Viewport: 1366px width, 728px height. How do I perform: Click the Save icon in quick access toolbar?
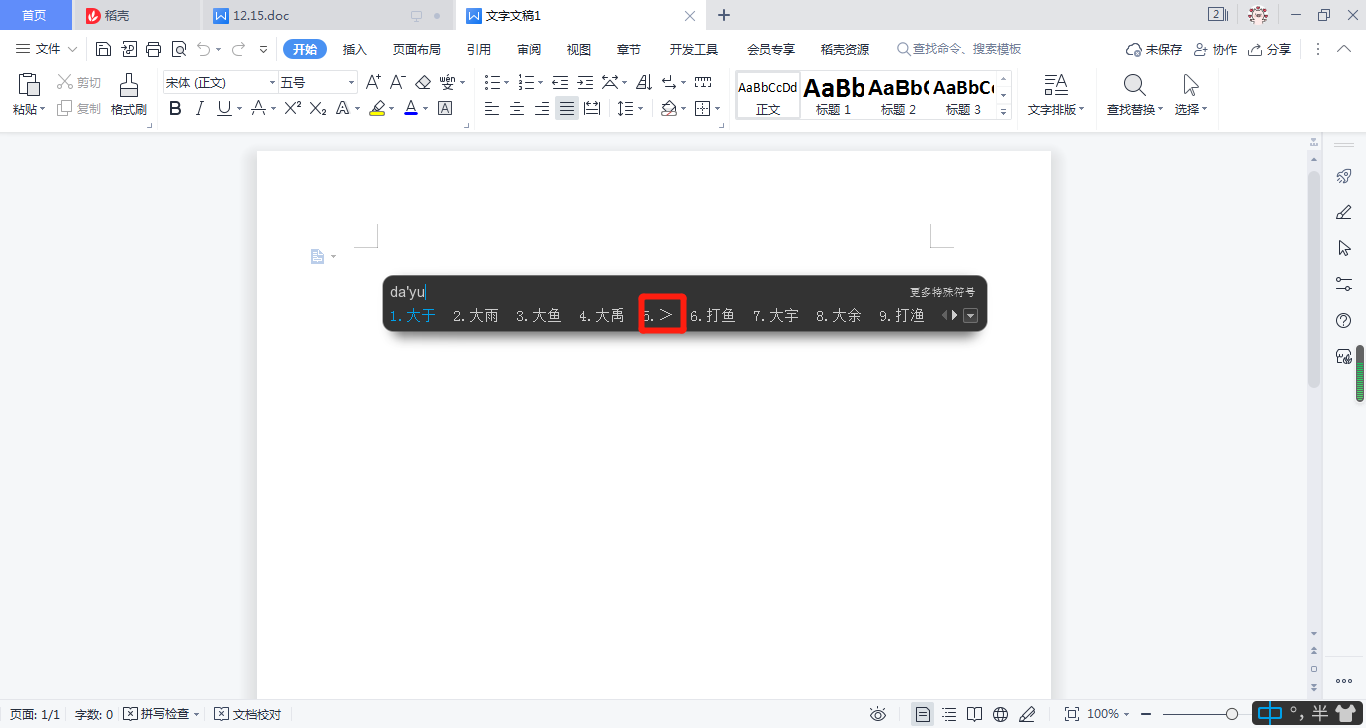pyautogui.click(x=103, y=49)
